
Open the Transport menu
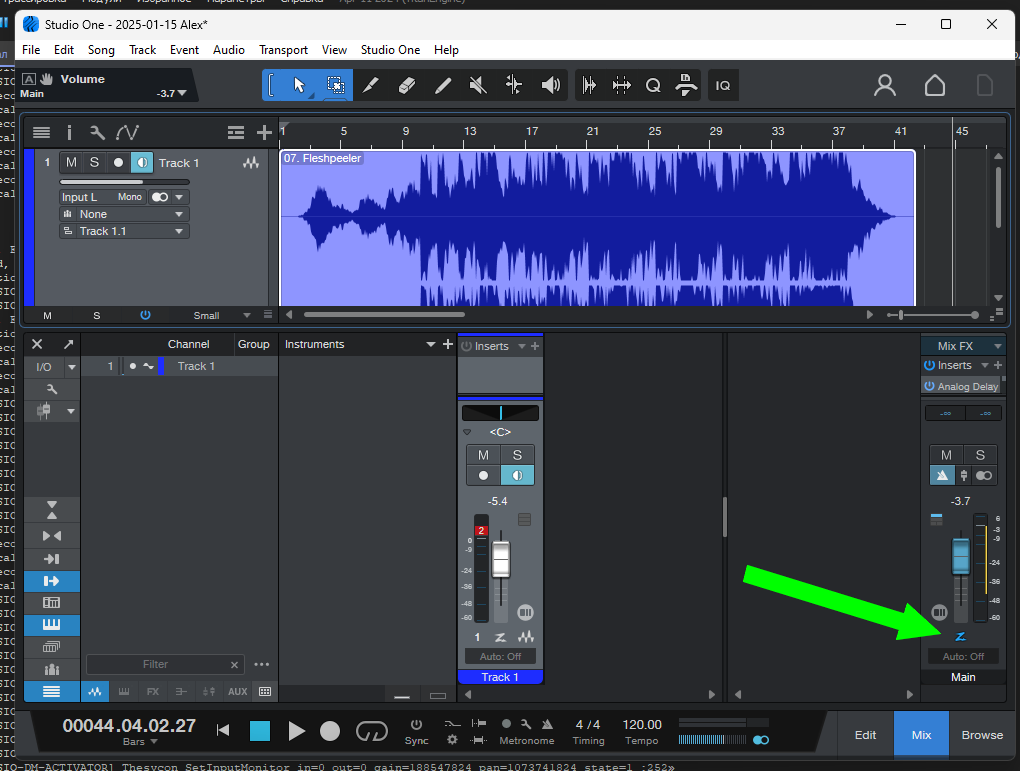pyautogui.click(x=283, y=49)
